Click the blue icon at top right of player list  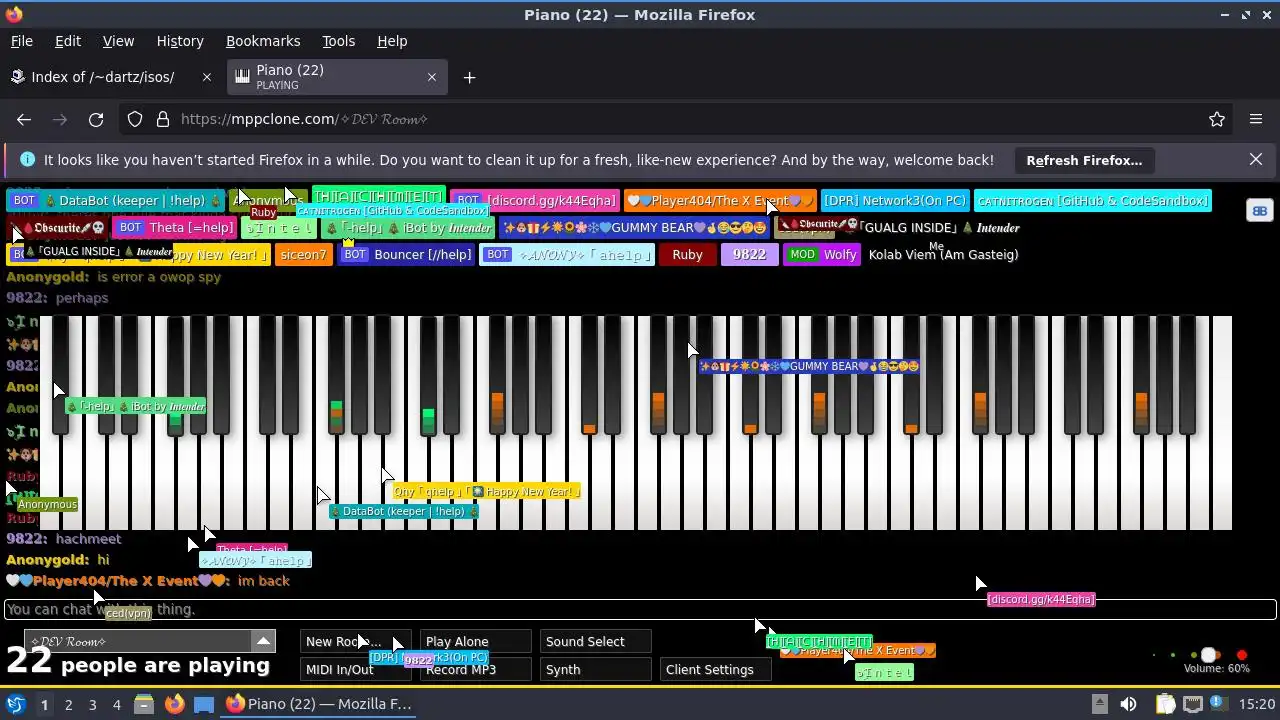click(1260, 211)
